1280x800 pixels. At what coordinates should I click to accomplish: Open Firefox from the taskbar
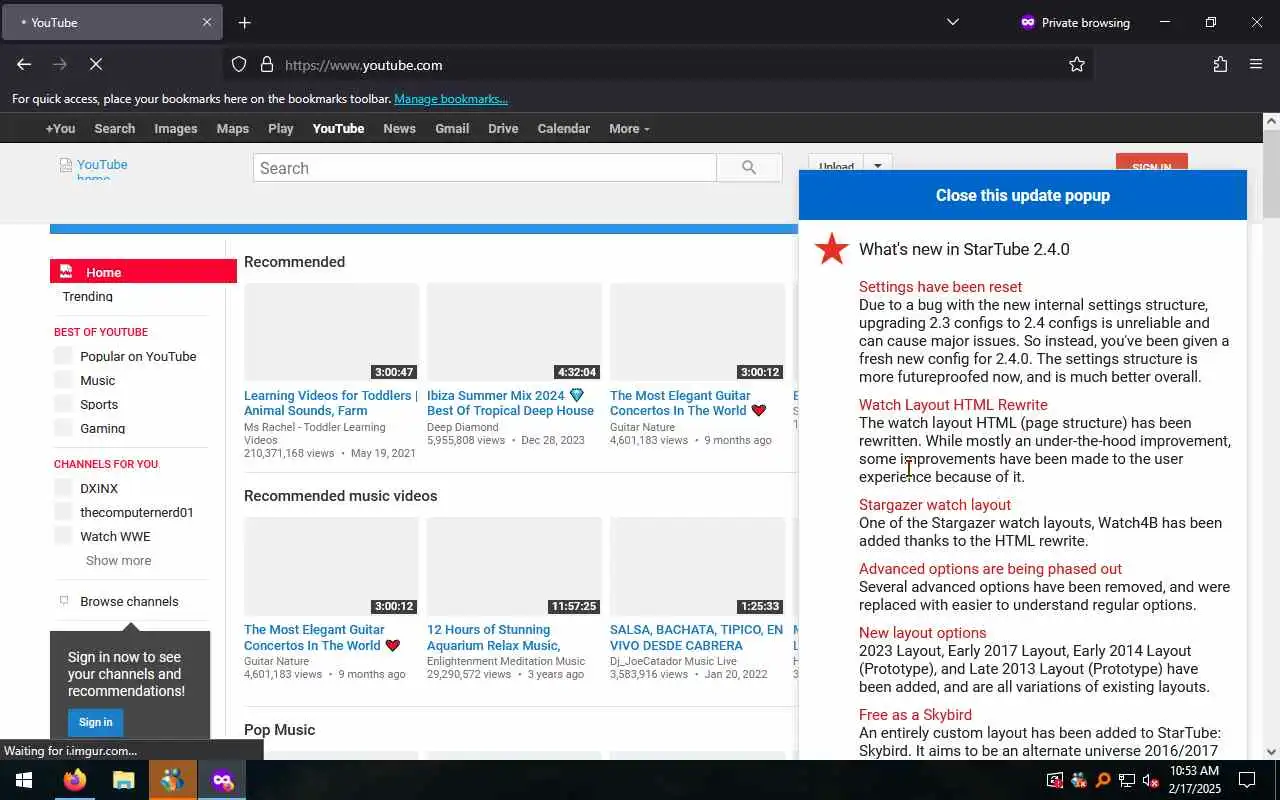pos(75,780)
